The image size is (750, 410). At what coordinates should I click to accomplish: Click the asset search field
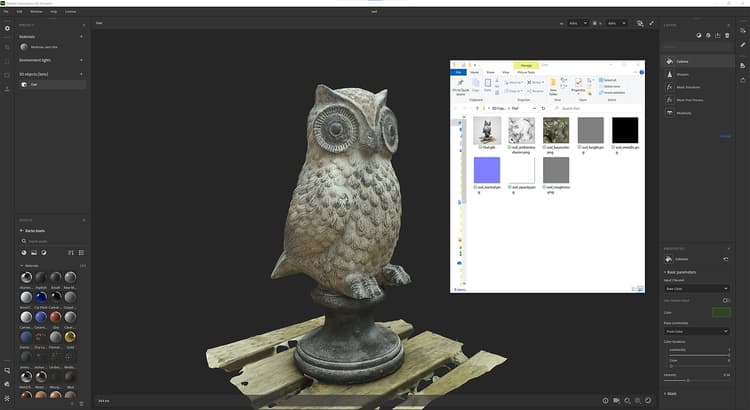pyautogui.click(x=53, y=241)
